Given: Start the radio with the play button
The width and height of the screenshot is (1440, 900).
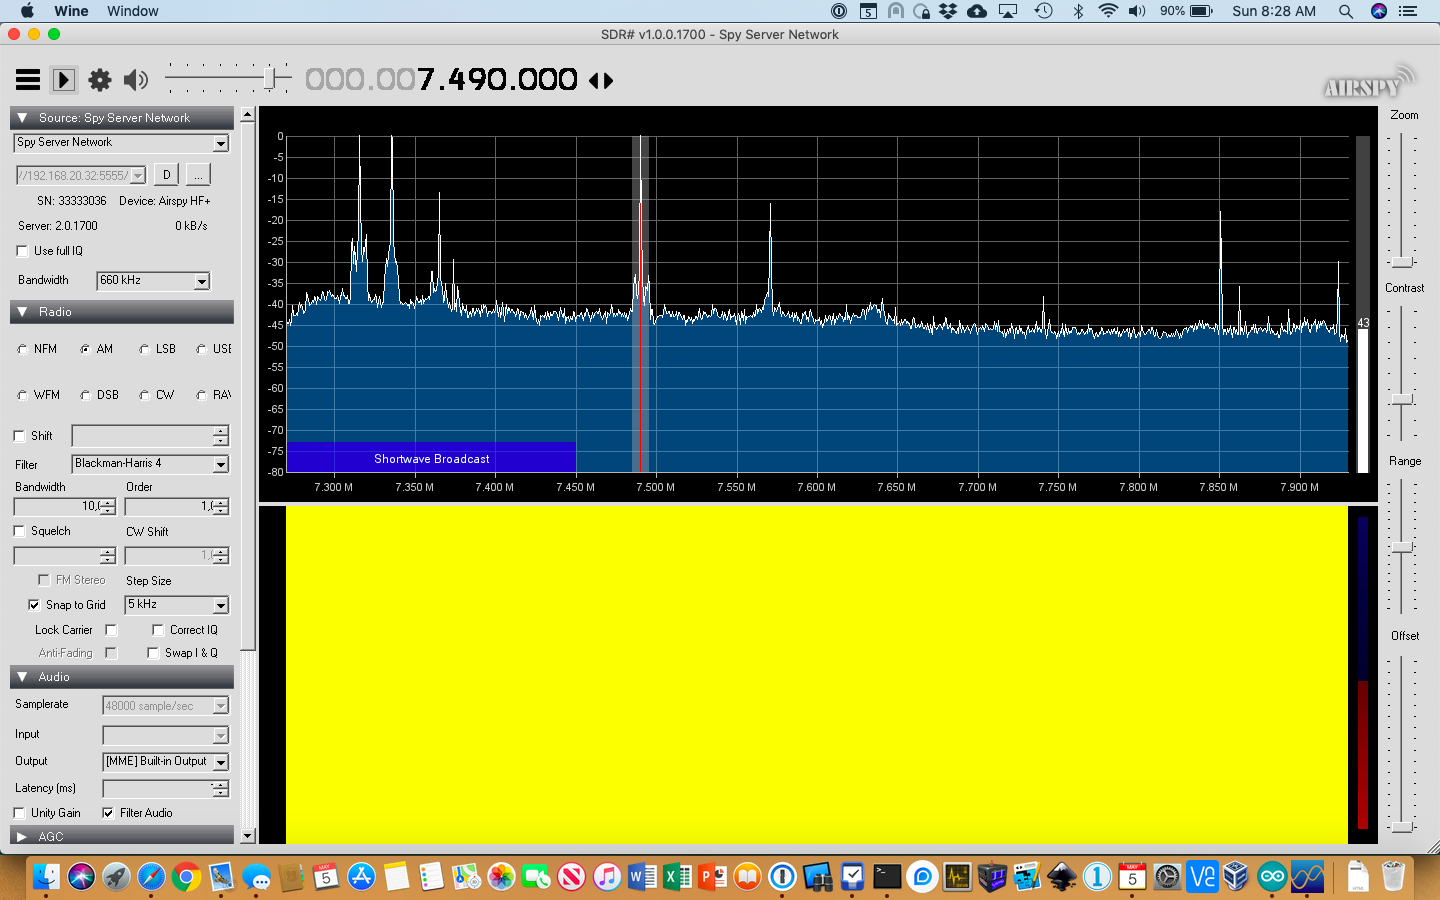Looking at the screenshot, I should (64, 80).
